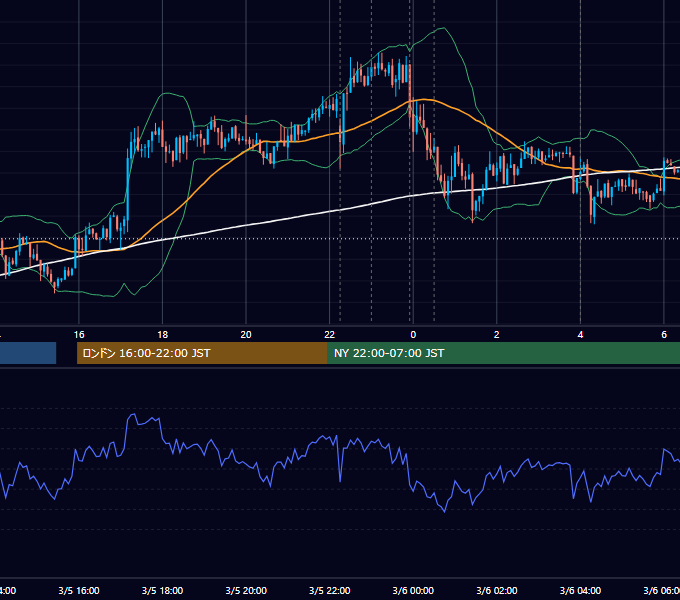Click the 3/5 16:00 date label

pyautogui.click(x=79, y=591)
